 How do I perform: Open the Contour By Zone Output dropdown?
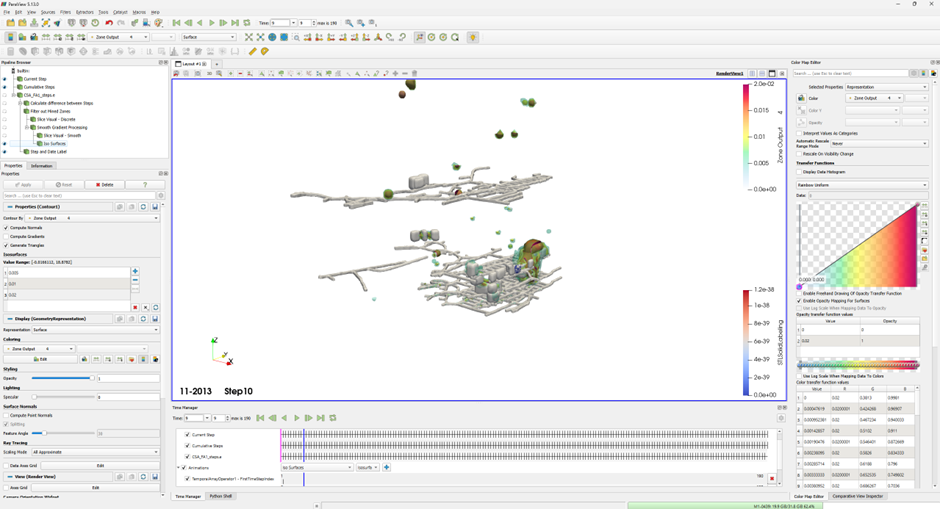click(93, 218)
